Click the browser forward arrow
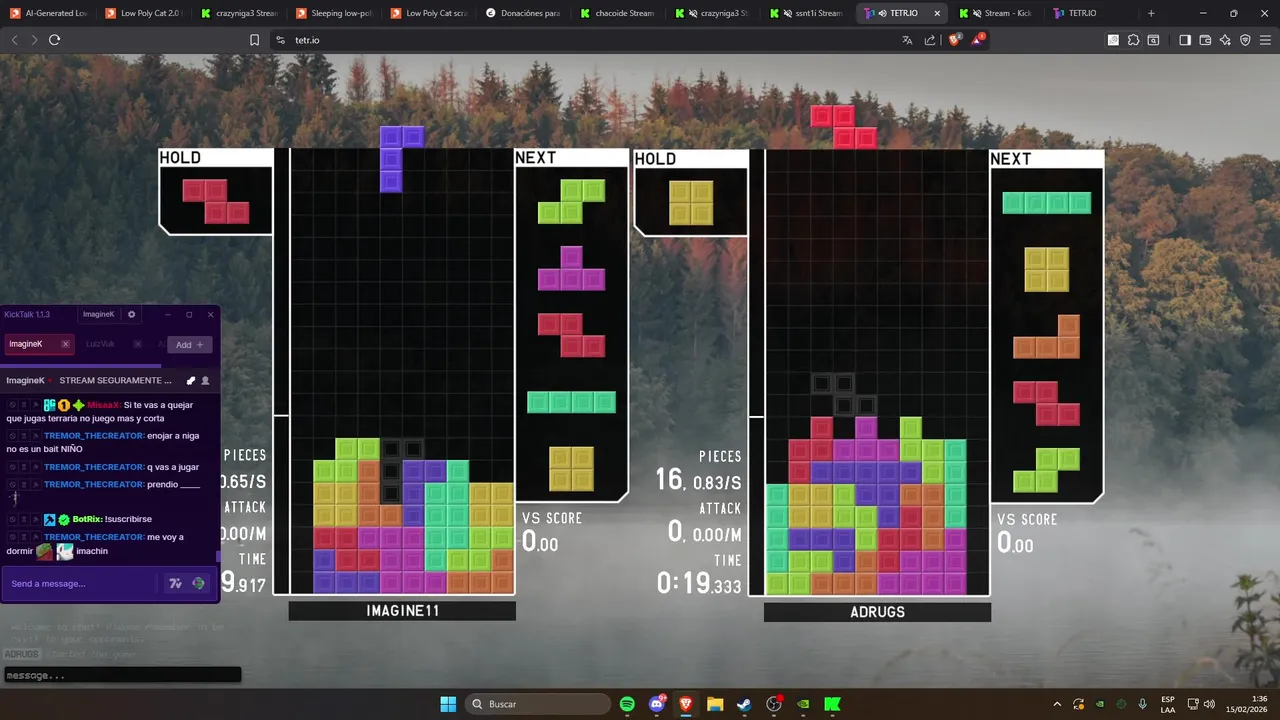This screenshot has height=720, width=1280. [x=34, y=40]
